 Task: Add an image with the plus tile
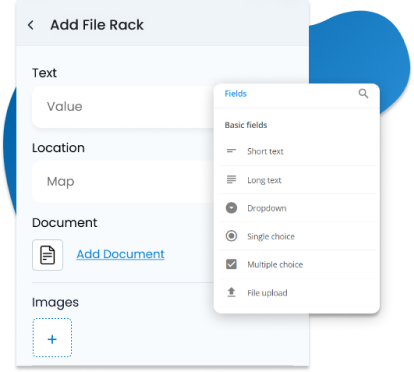pos(52,338)
